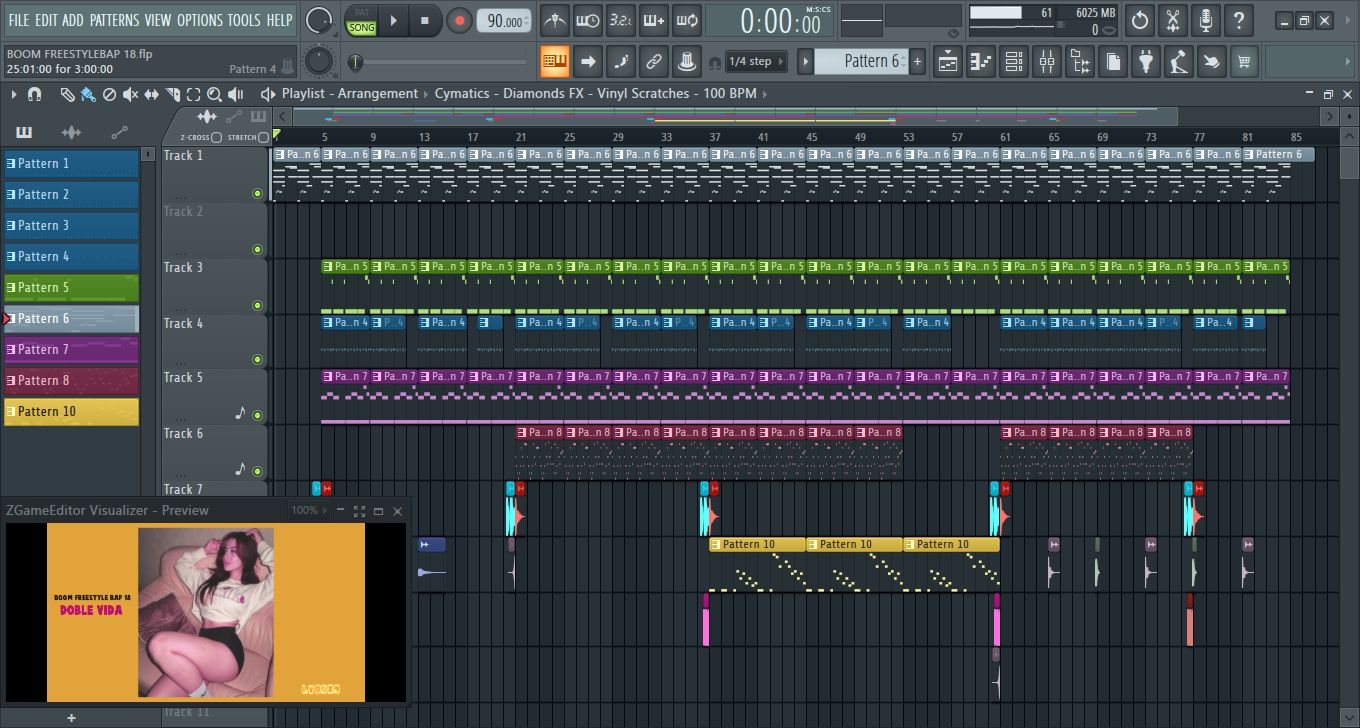This screenshot has width=1360, height=728.
Task: Open the Pattern 6 selector dropdown
Action: click(x=861, y=61)
